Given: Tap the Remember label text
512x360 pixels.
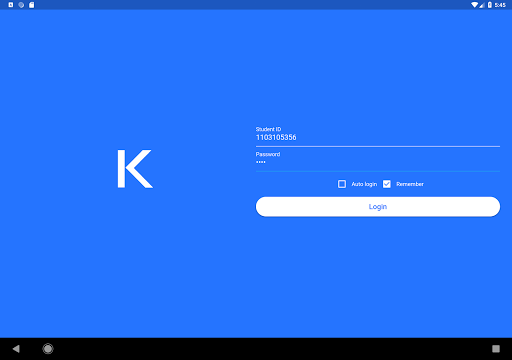Looking at the screenshot, I should pos(410,184).
